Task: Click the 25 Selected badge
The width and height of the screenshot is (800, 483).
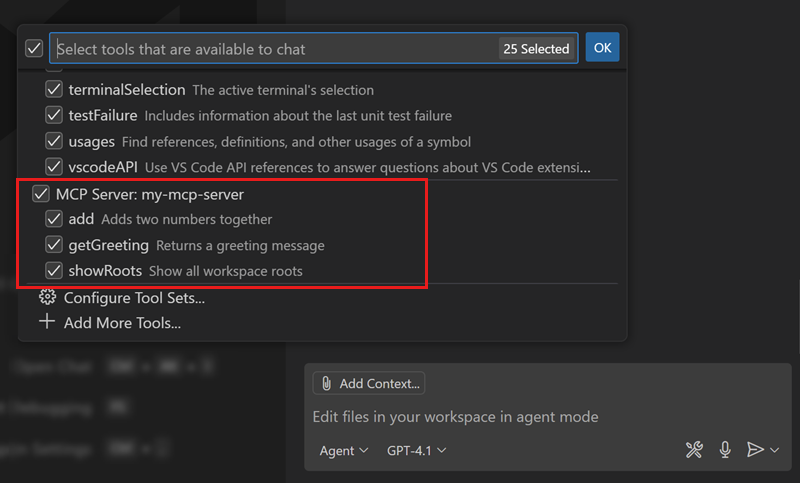Action: pyautogui.click(x=536, y=48)
